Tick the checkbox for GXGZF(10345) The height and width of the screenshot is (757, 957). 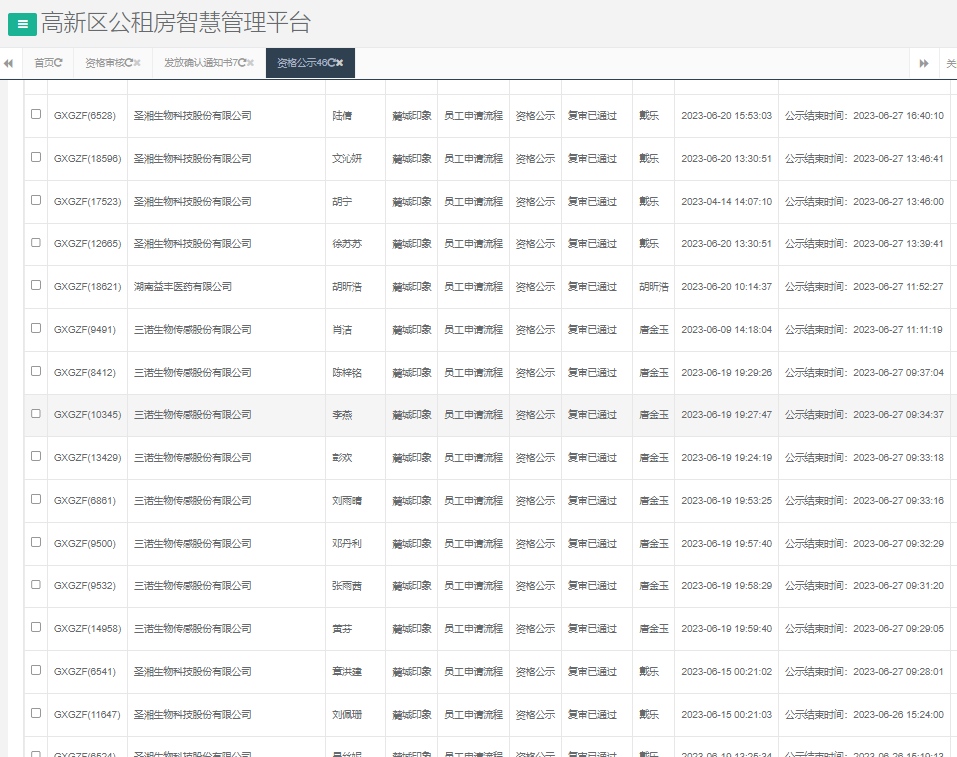[36, 413]
